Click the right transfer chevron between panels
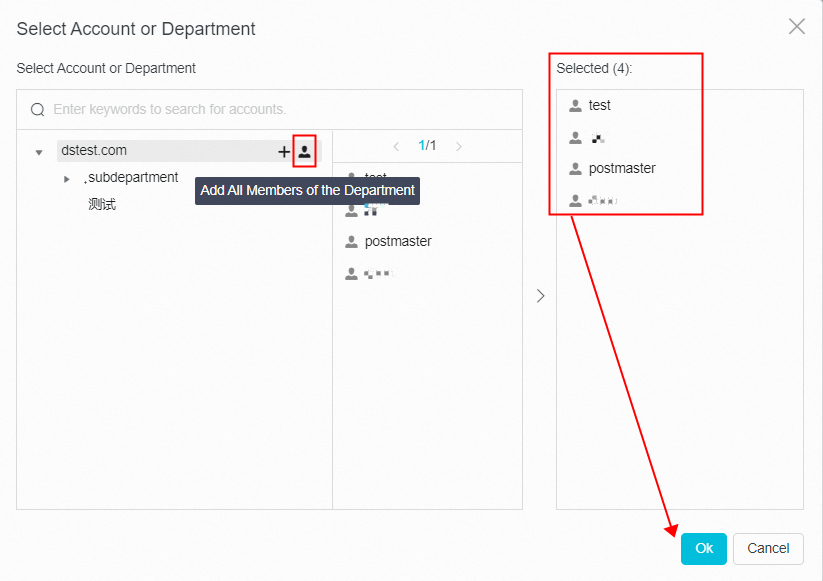Image resolution: width=823 pixels, height=581 pixels. point(540,296)
